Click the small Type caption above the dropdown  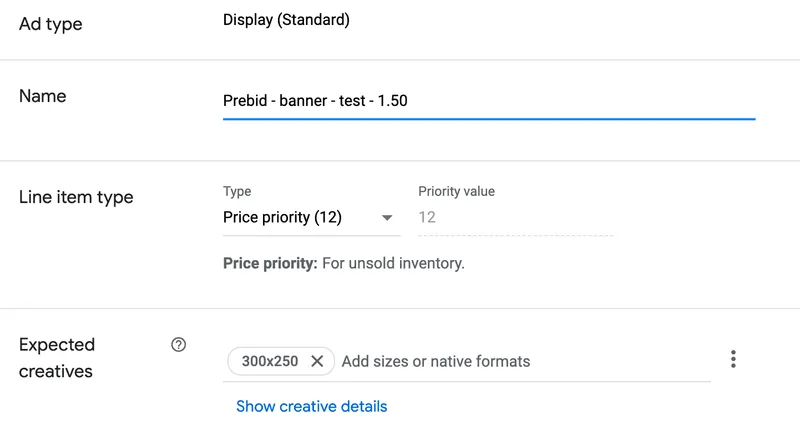pos(237,191)
